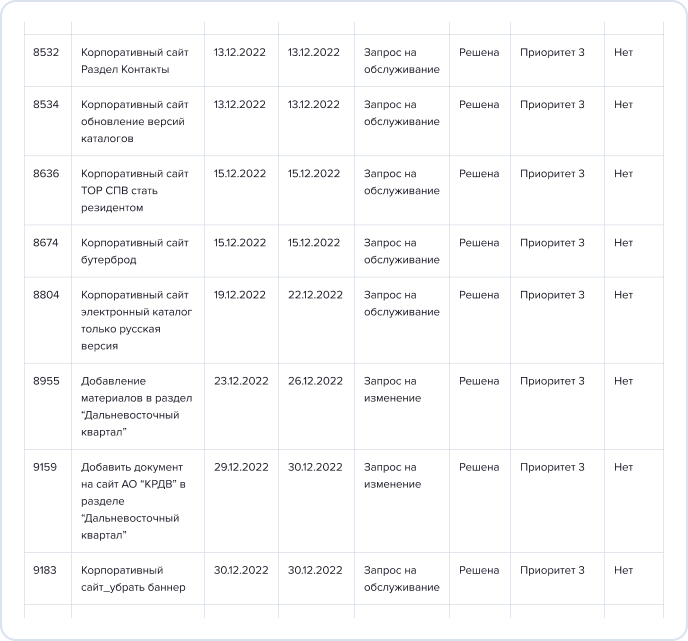Click ticket ID 9159
This screenshot has width=688, height=641.
point(46,467)
